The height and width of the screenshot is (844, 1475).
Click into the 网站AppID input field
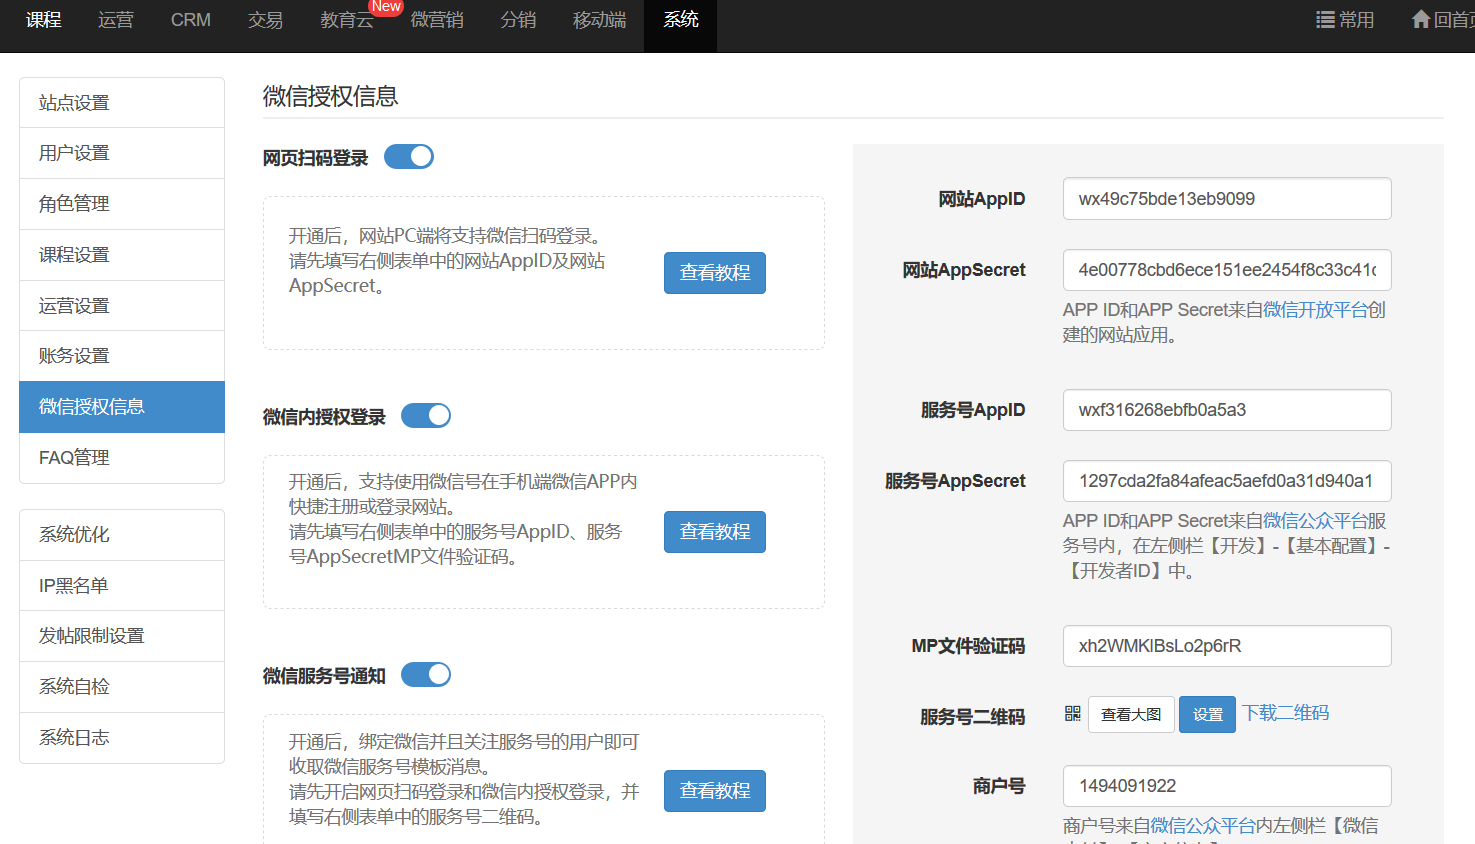(1227, 199)
